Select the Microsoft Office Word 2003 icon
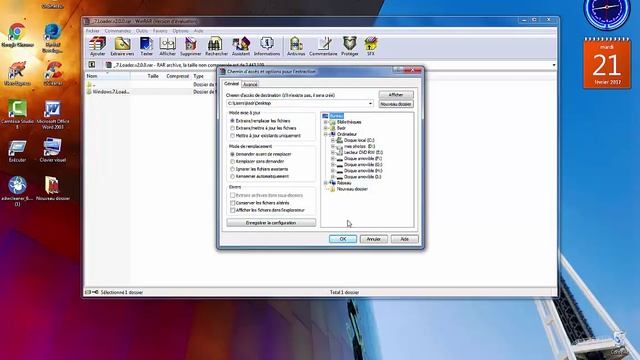The height and width of the screenshot is (360, 640). coord(53,114)
